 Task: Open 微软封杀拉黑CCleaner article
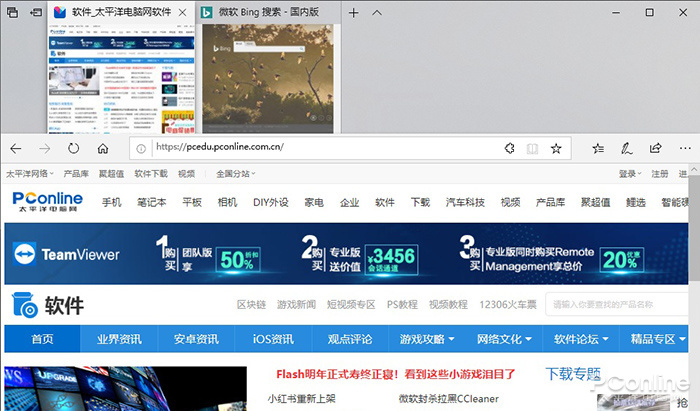point(449,399)
